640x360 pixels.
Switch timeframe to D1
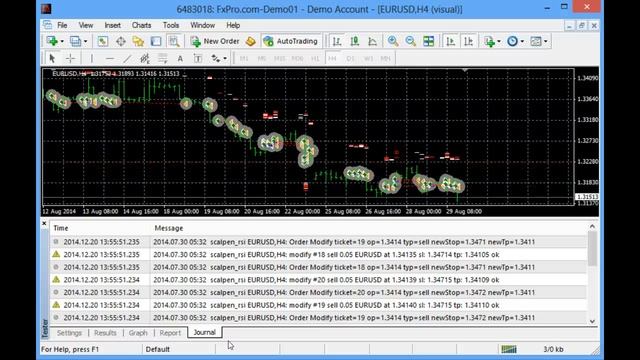pyautogui.click(x=350, y=58)
